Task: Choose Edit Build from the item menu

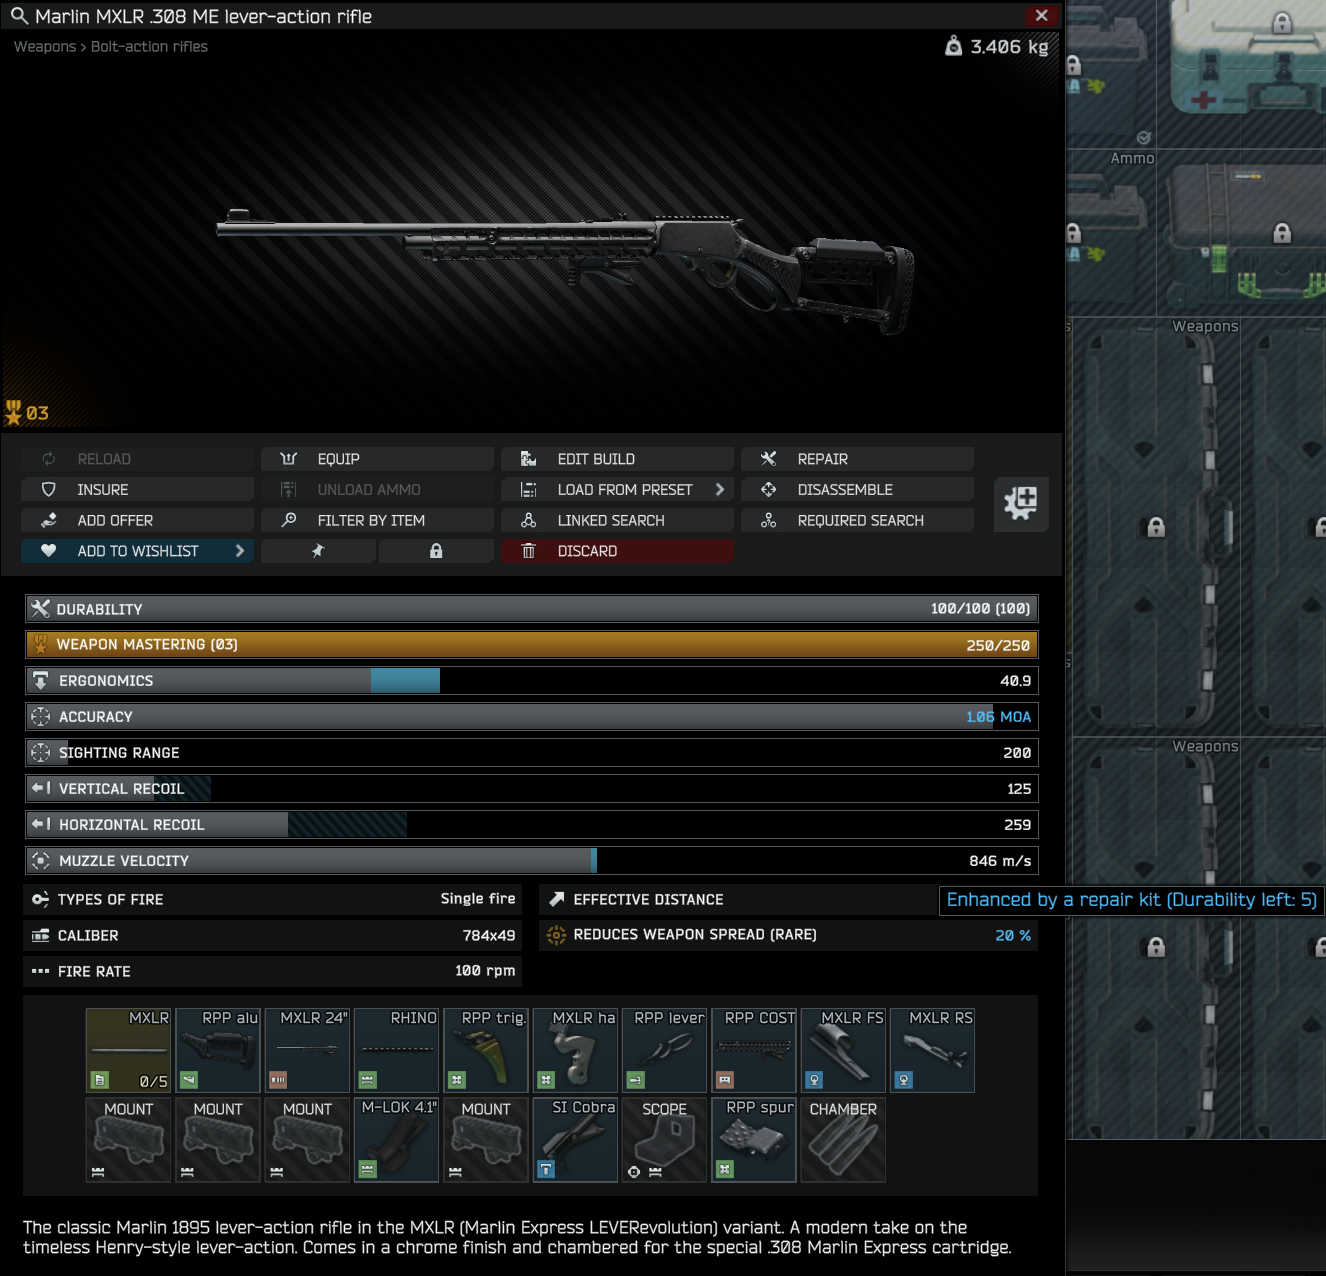Action: (x=618, y=459)
